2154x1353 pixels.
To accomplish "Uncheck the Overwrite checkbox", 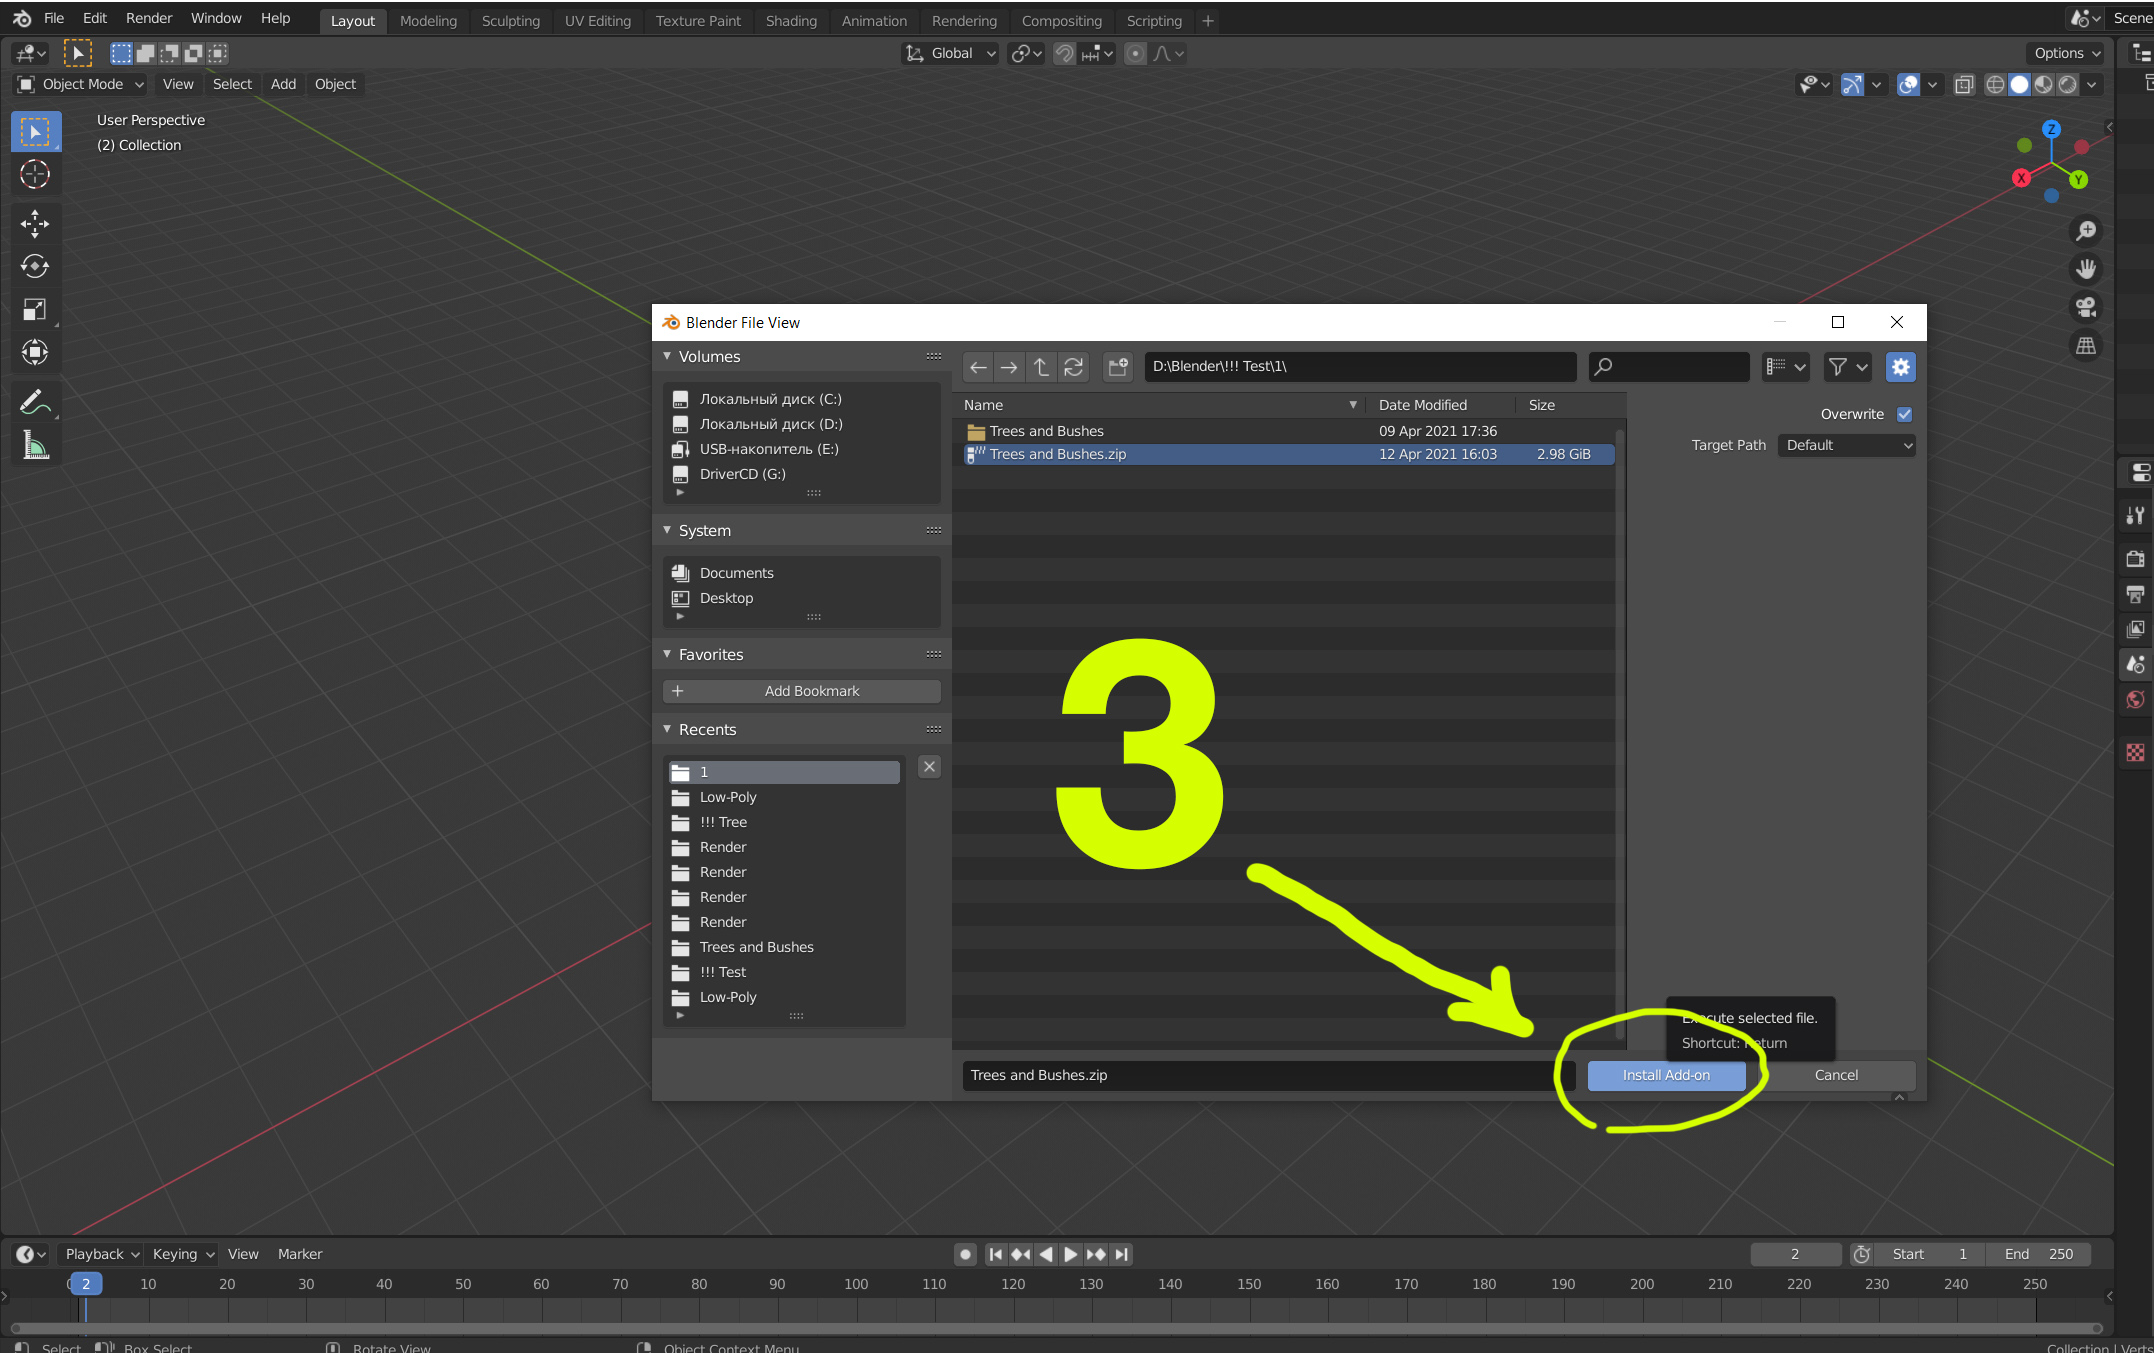I will click(1904, 414).
